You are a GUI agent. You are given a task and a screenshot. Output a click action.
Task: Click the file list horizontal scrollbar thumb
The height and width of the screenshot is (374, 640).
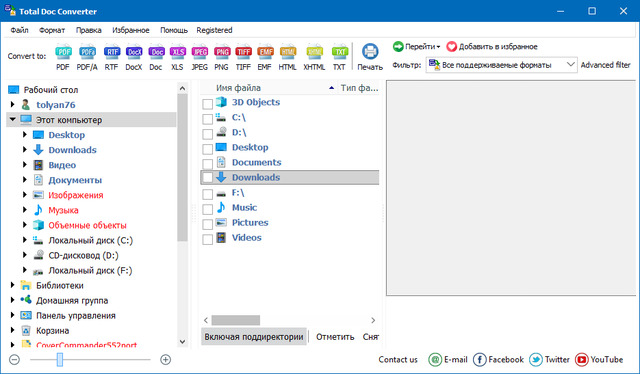coord(236,320)
